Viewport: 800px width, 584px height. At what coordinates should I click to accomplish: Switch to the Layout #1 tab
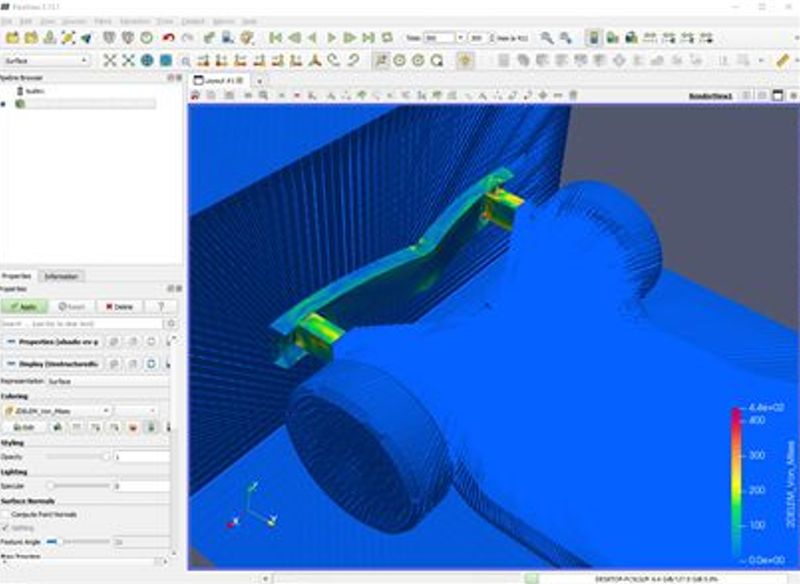click(x=219, y=81)
